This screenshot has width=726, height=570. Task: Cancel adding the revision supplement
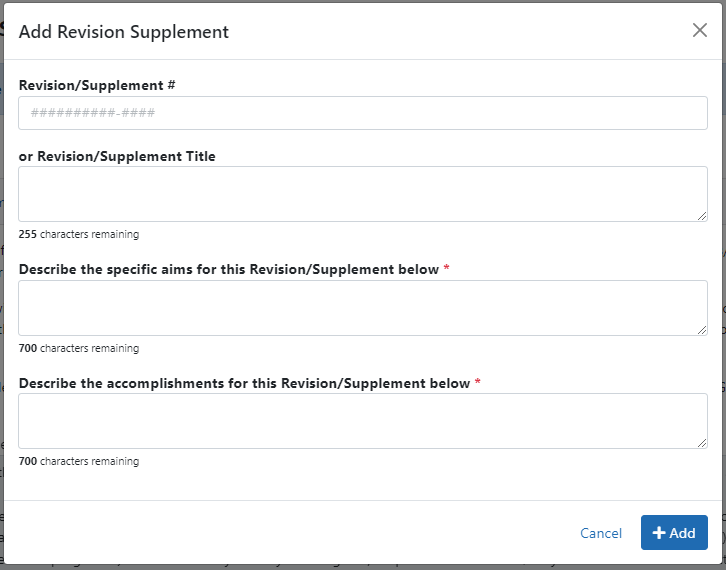tap(601, 533)
